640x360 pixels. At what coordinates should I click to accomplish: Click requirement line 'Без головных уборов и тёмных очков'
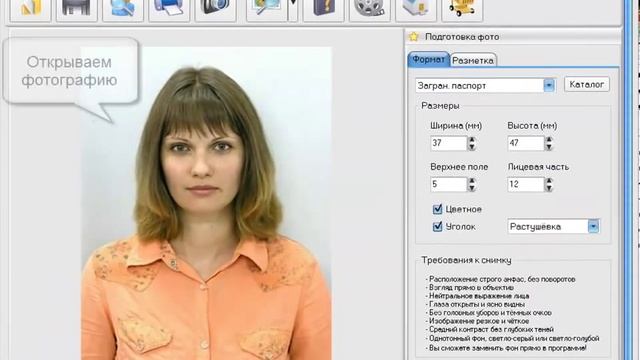489,313
